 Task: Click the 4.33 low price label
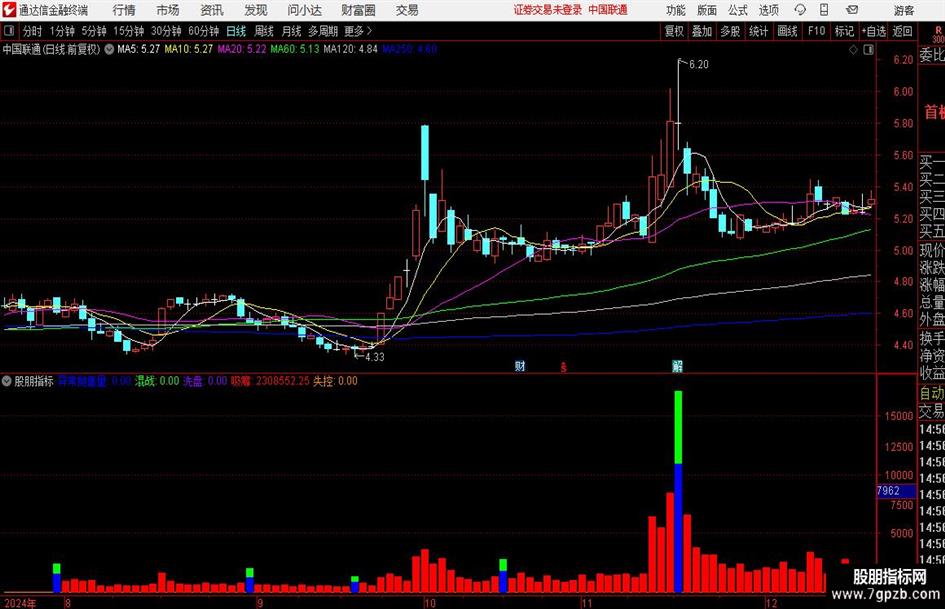(x=374, y=357)
